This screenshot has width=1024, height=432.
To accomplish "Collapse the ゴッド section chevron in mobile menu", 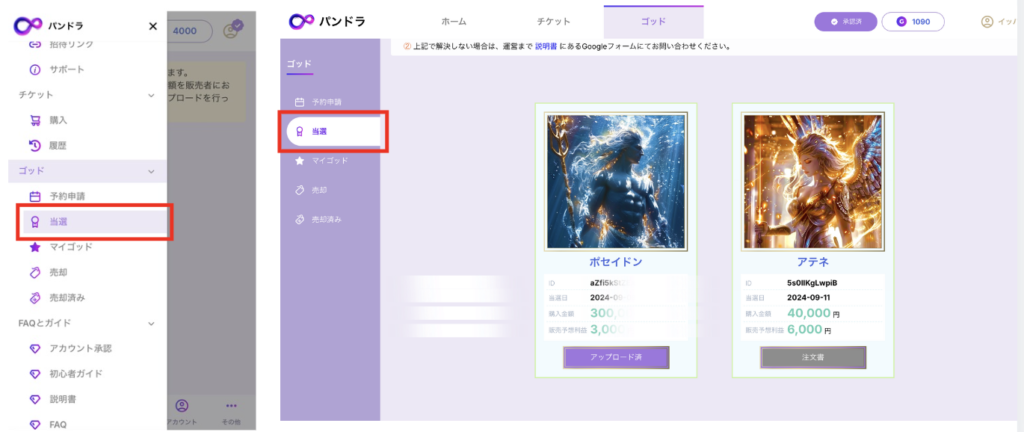I will tap(151, 172).
